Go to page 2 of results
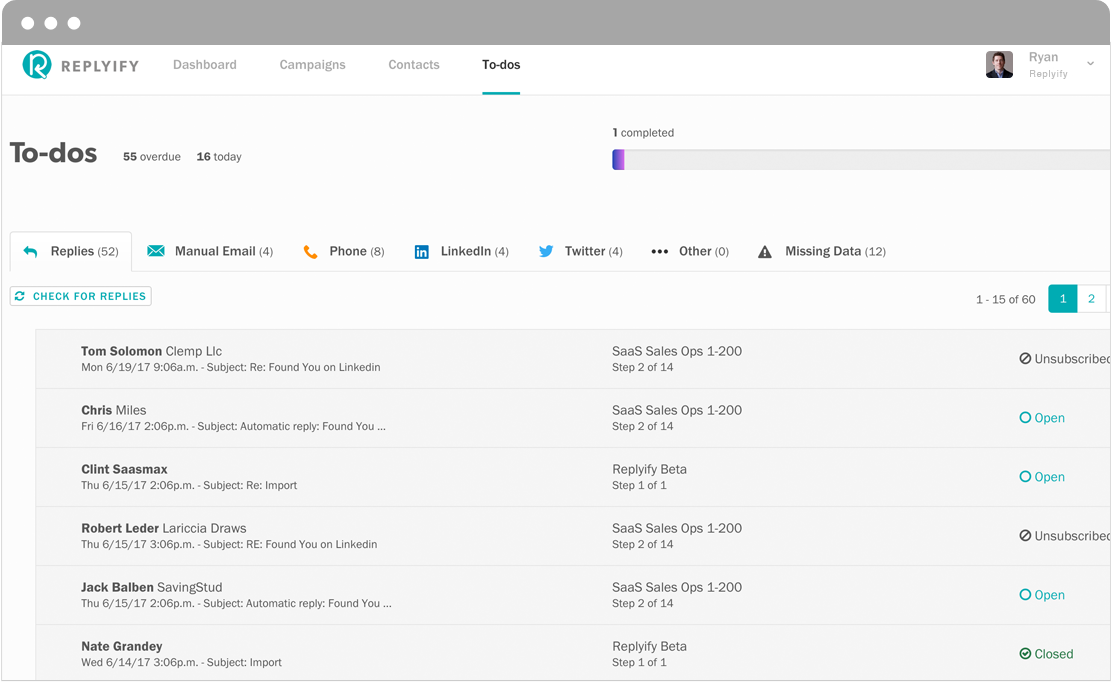Screen dimensions: 1112x682 click(1091, 299)
